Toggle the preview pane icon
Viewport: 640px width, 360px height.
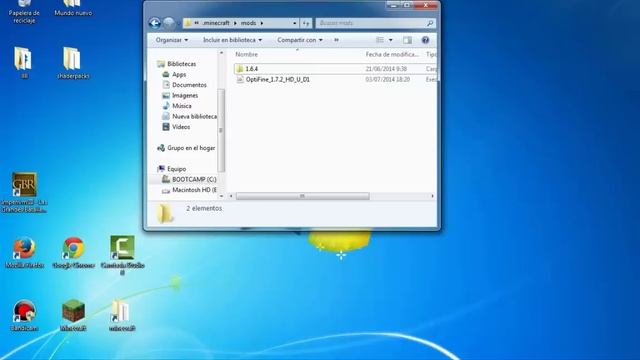(407, 40)
